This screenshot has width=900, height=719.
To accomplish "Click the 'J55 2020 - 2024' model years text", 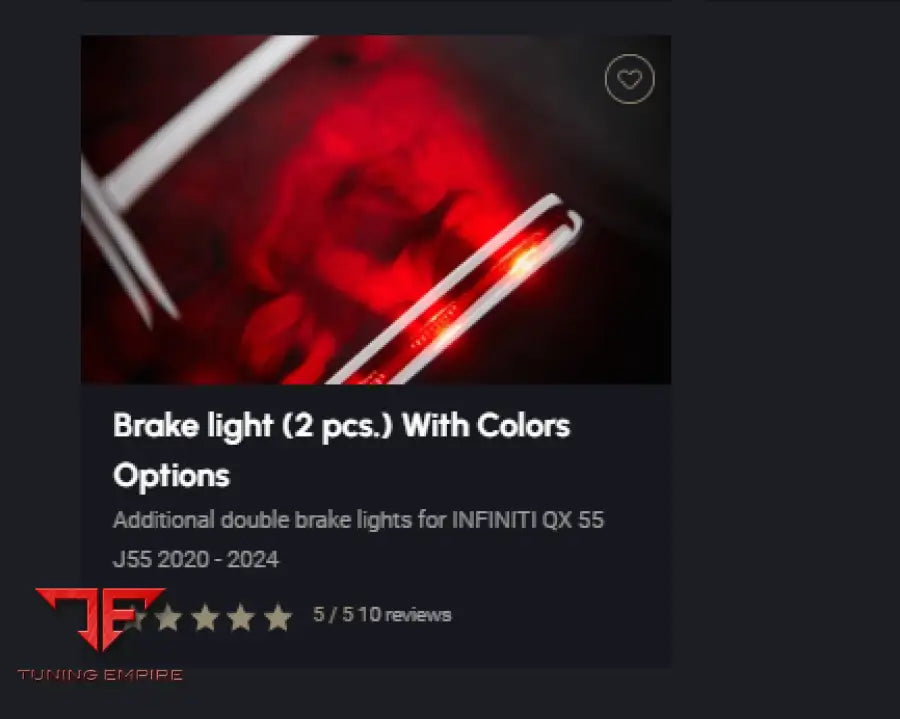I will pyautogui.click(x=196, y=559).
